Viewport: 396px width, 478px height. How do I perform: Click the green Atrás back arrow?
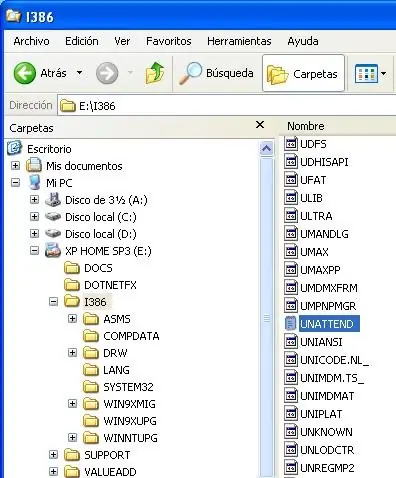tap(25, 73)
